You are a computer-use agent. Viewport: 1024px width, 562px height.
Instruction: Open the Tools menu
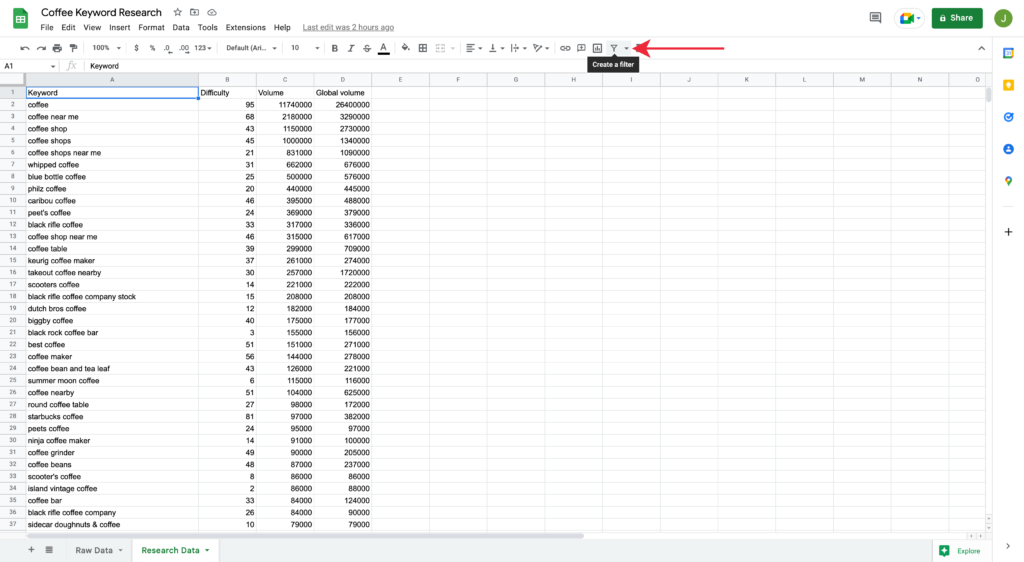(x=208, y=27)
